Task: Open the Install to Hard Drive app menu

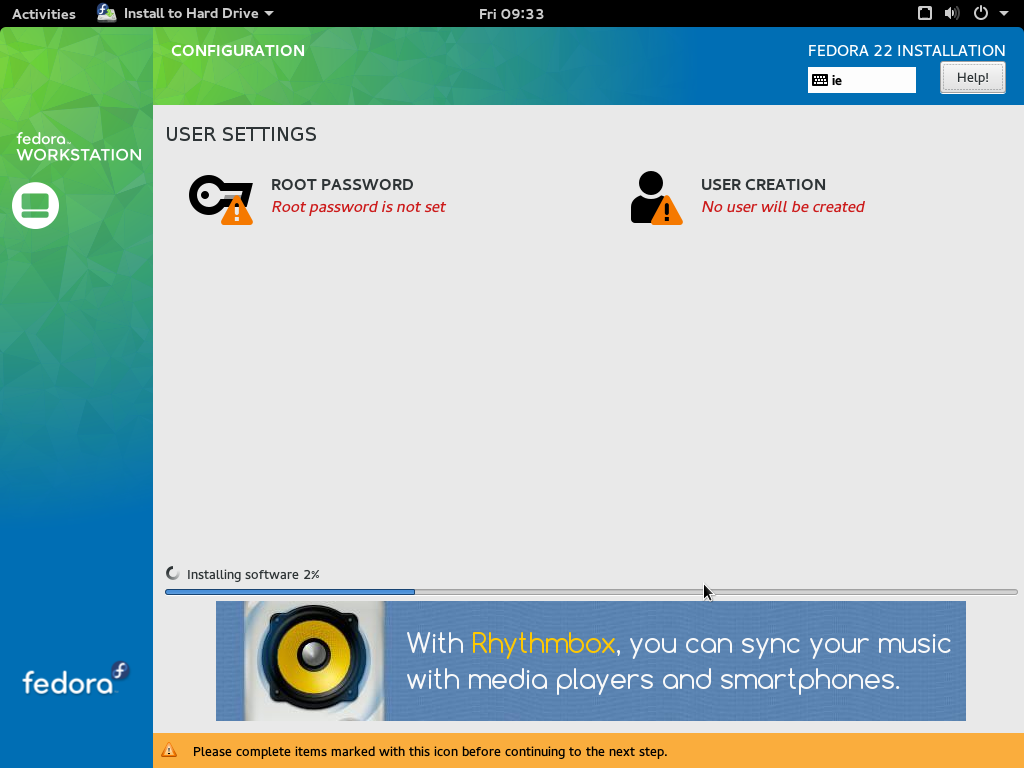Action: (185, 13)
